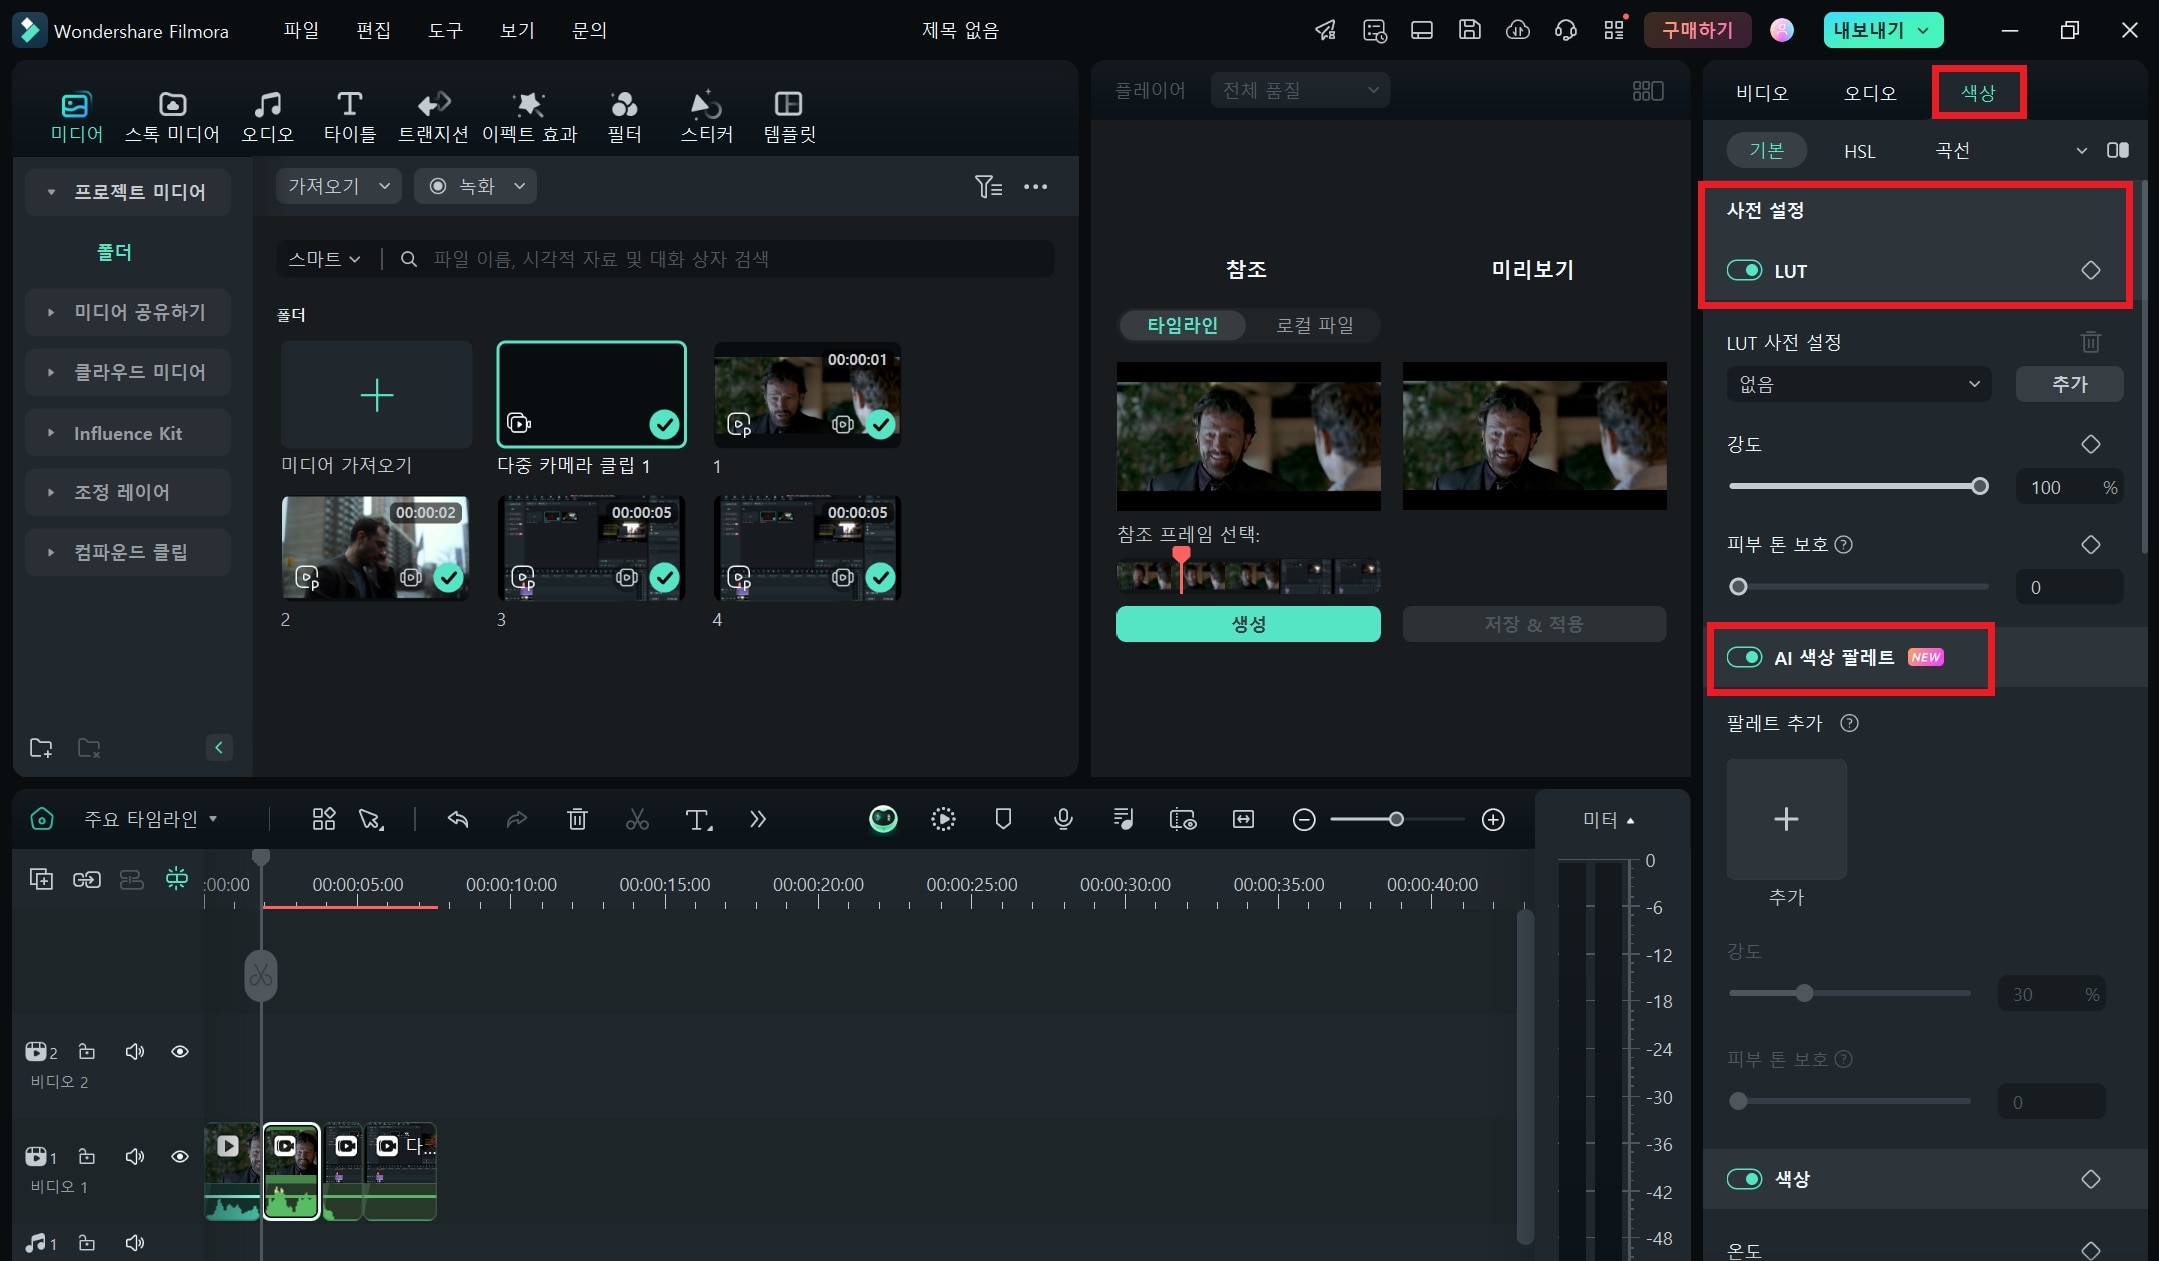The width and height of the screenshot is (2159, 1261).
Task: Click the delete LUT preset trash icon
Action: tap(2091, 343)
